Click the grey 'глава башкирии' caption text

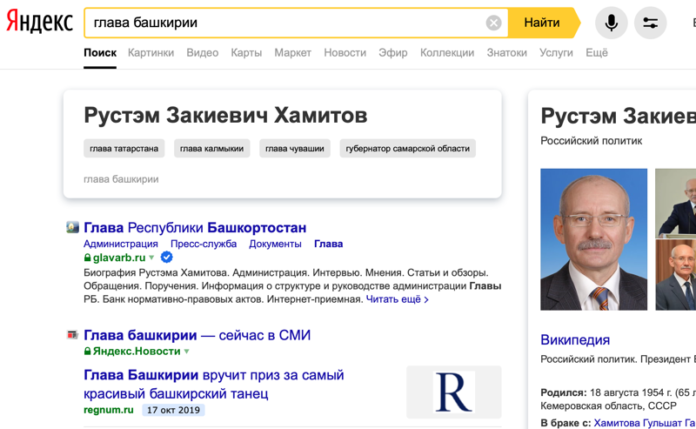click(x=121, y=179)
